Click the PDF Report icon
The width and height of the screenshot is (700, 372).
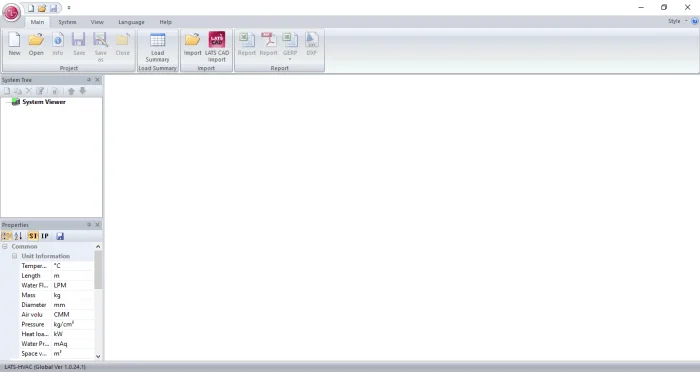268,44
